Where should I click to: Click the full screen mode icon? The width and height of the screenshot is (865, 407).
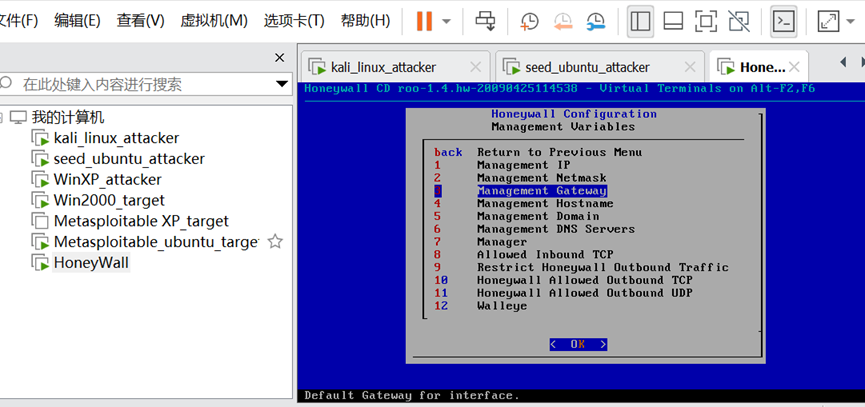706,21
